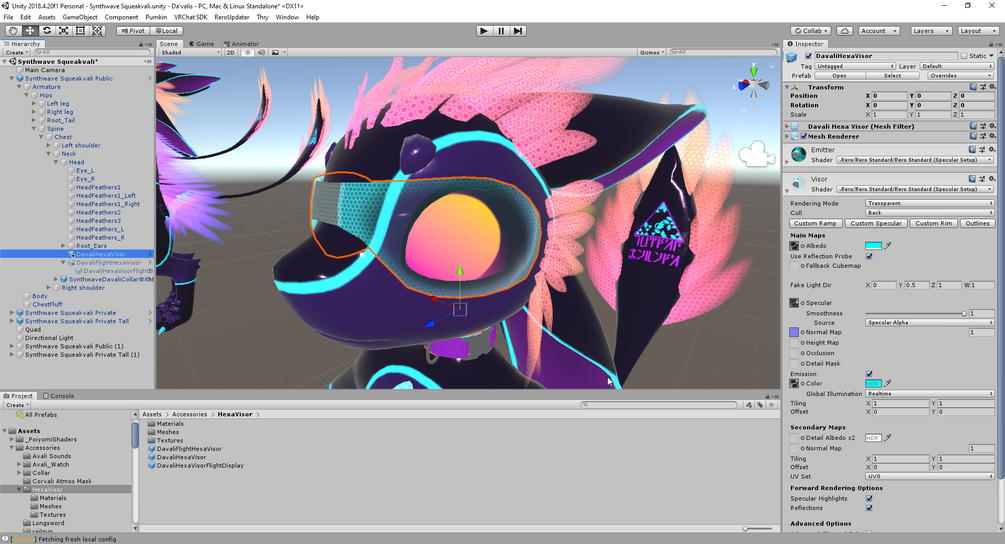This screenshot has height=544, width=1005.
Task: Toggle Specular Highlights checkbox
Action: coord(869,498)
